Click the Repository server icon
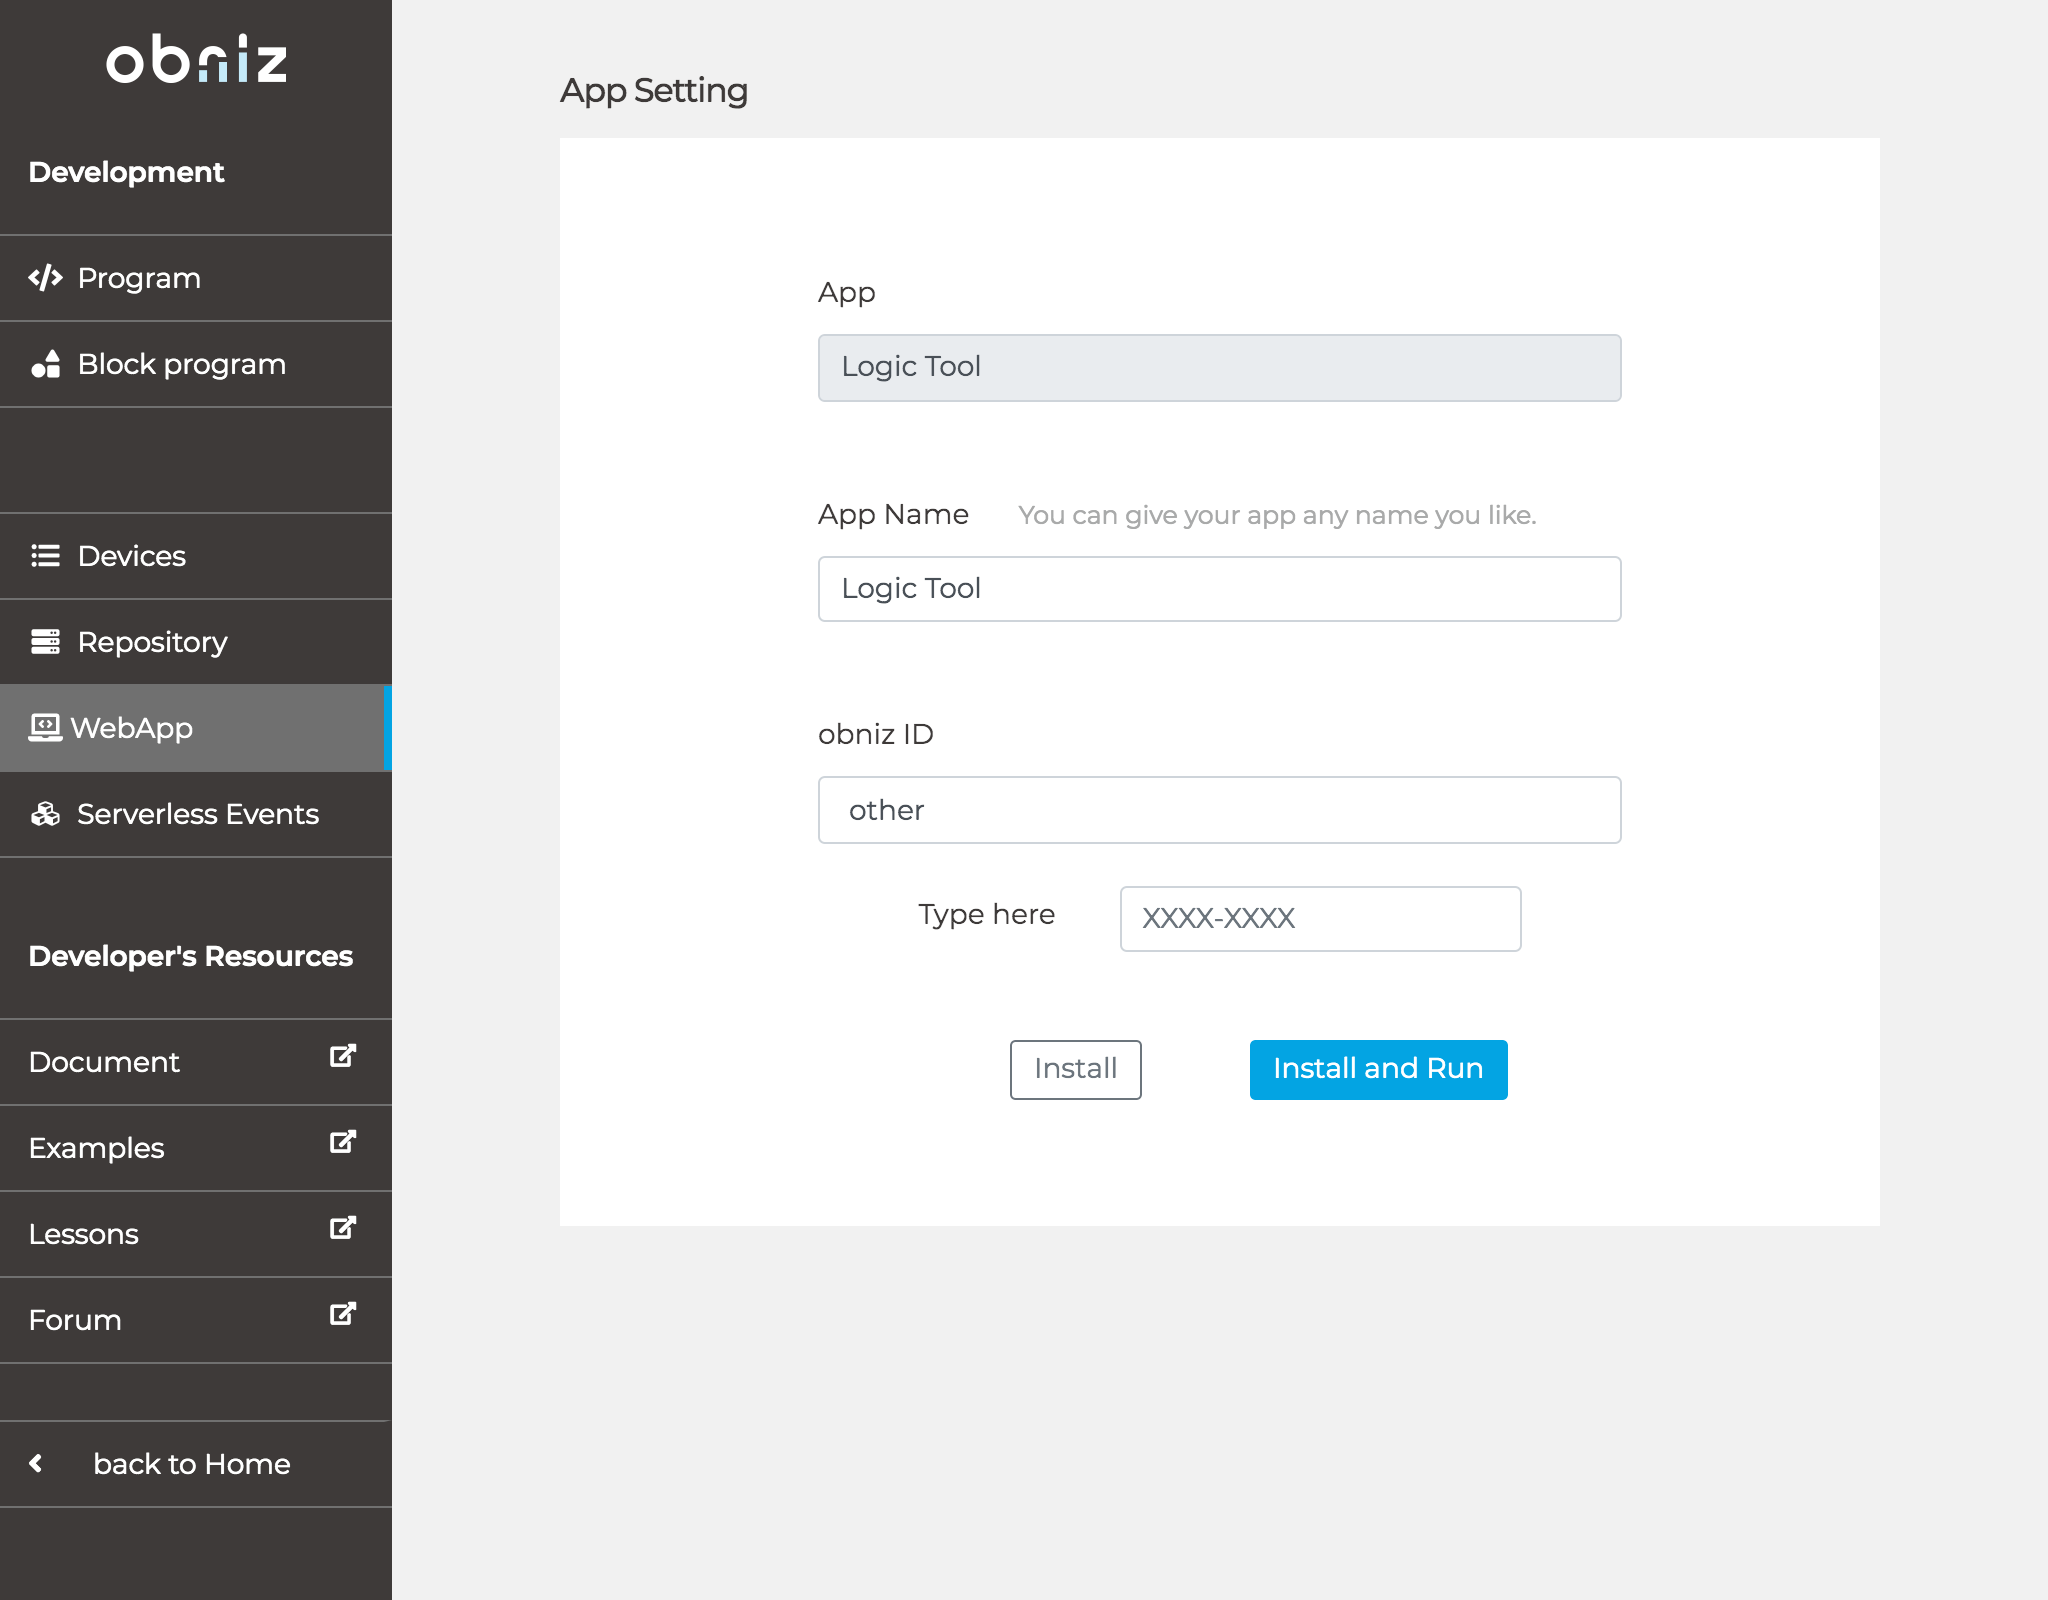 click(46, 642)
